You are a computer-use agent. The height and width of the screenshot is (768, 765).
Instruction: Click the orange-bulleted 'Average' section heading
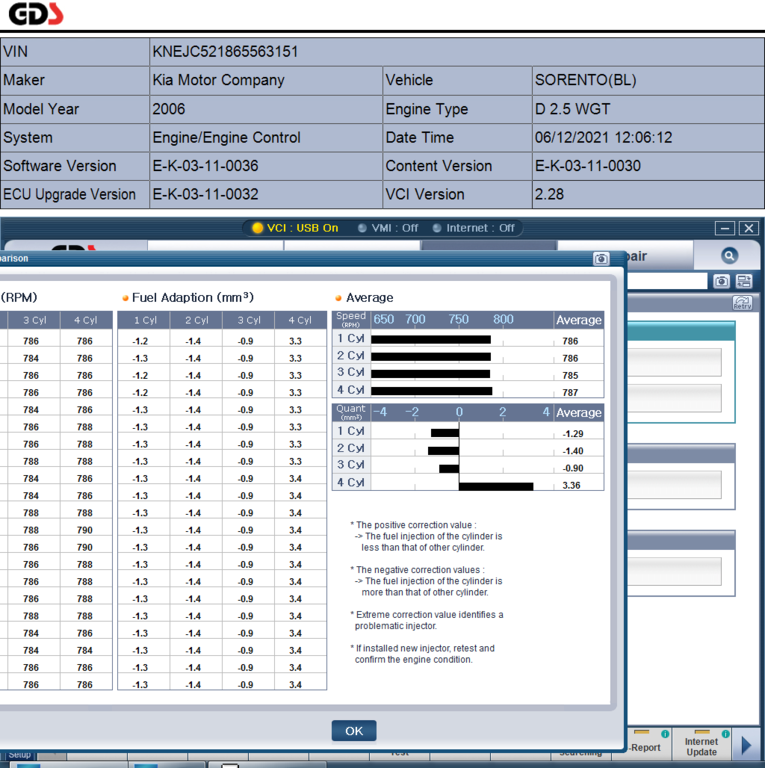coord(369,298)
